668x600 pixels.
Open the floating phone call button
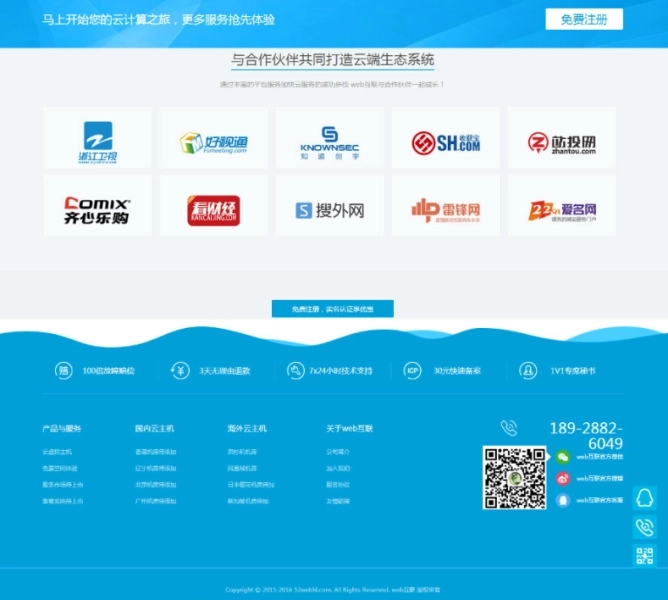[645, 527]
